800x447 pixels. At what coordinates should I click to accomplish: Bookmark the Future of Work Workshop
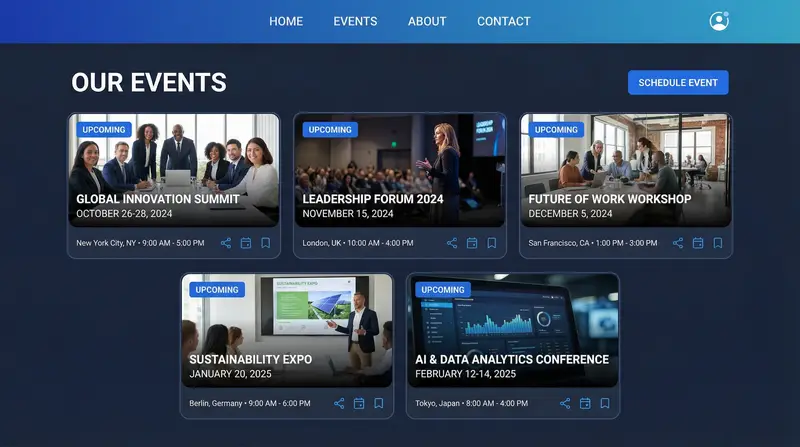[x=718, y=243]
